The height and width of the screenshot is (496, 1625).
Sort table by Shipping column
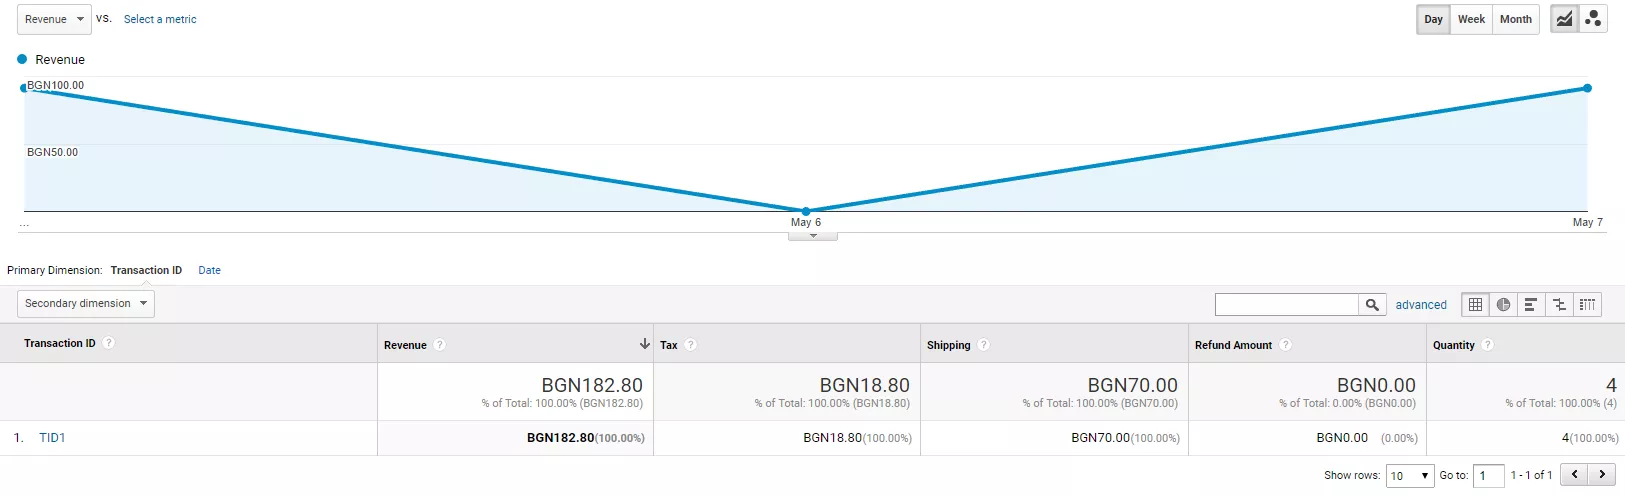(x=948, y=345)
